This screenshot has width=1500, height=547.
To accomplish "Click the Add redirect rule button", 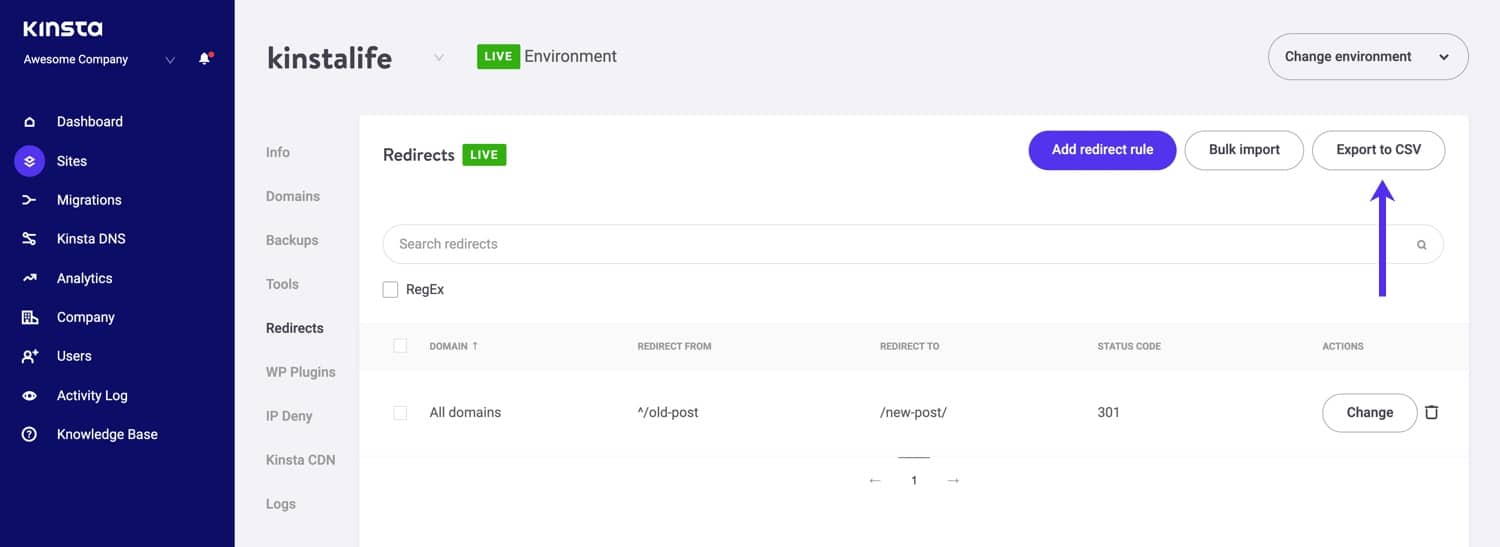I will point(1102,150).
